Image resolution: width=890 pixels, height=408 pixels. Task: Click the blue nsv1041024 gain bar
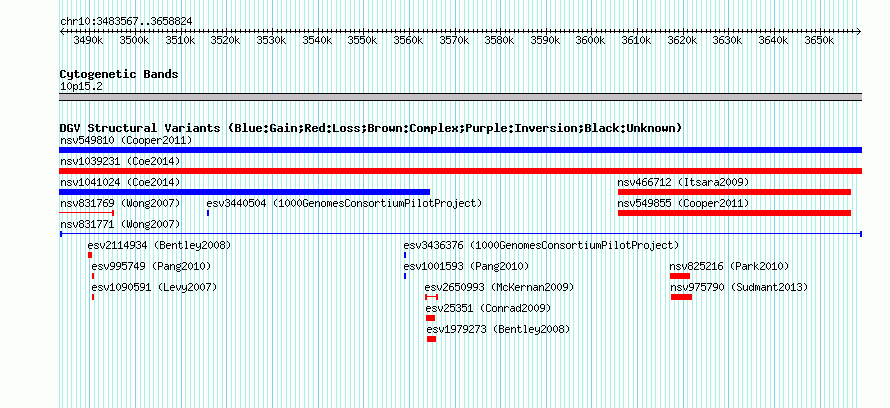pos(245,192)
